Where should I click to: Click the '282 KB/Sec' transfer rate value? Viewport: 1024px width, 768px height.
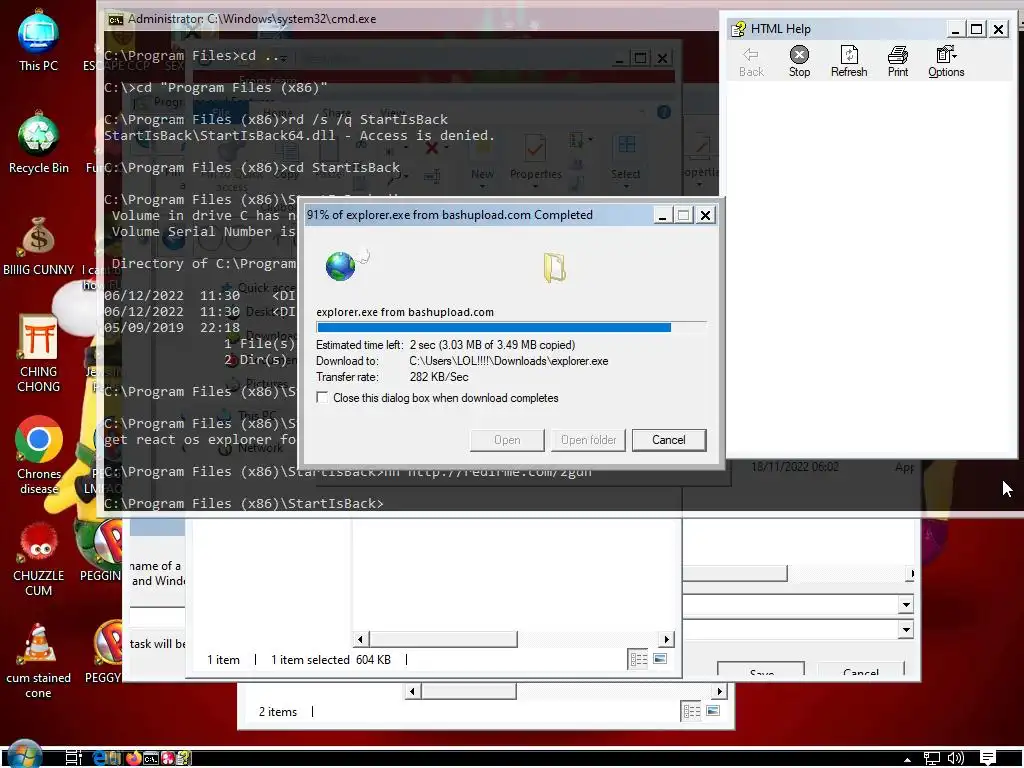(439, 377)
